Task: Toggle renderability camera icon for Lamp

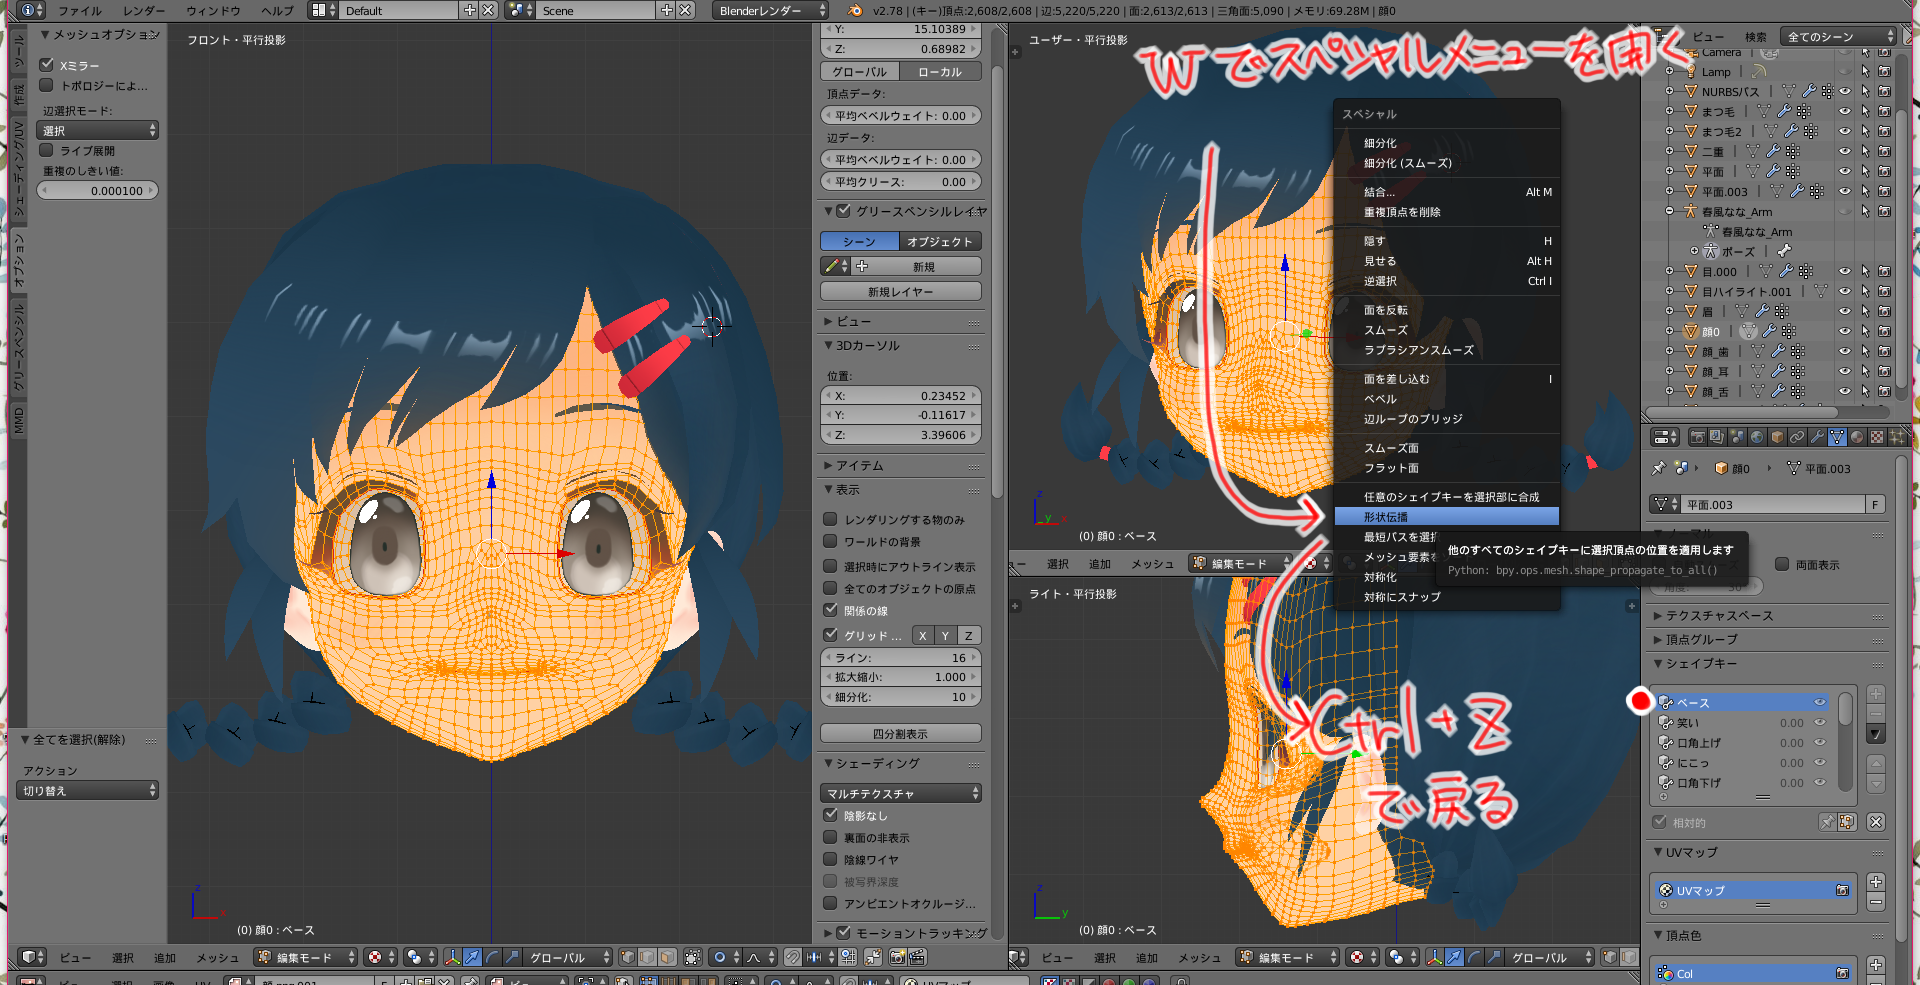Action: coord(1884,71)
